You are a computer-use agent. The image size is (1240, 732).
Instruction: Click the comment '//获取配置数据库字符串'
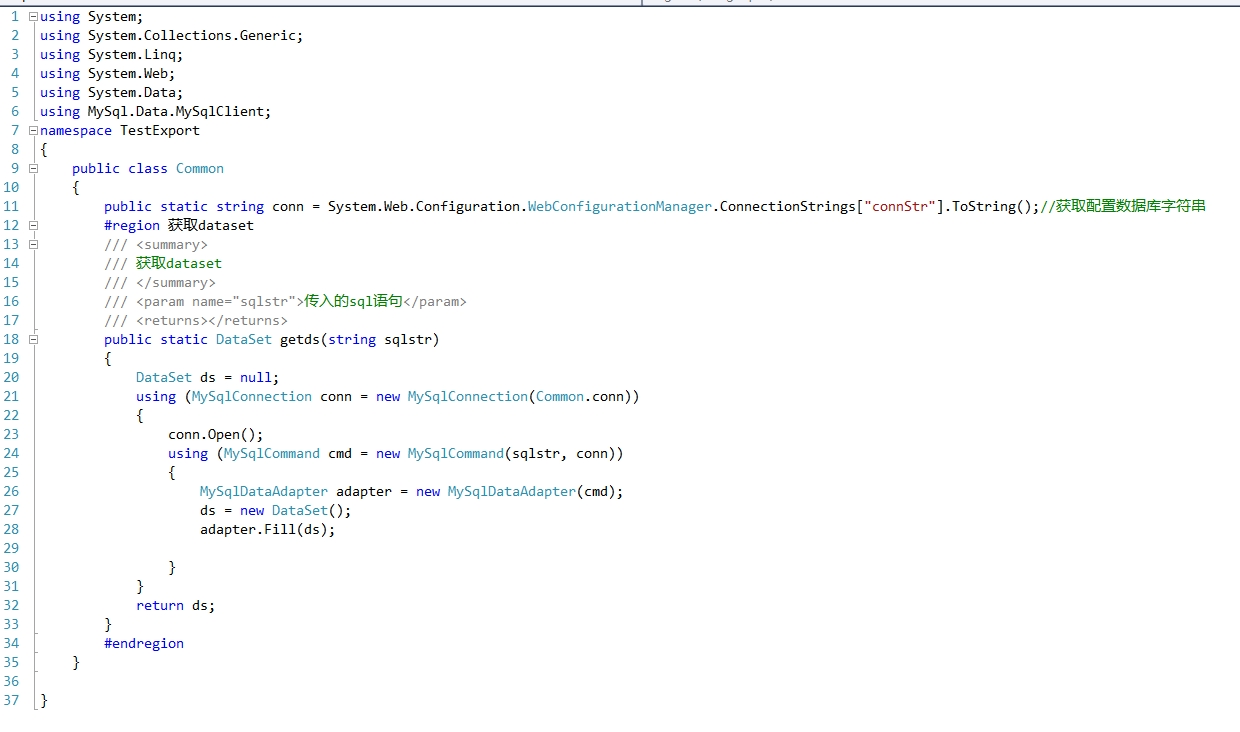[1123, 206]
